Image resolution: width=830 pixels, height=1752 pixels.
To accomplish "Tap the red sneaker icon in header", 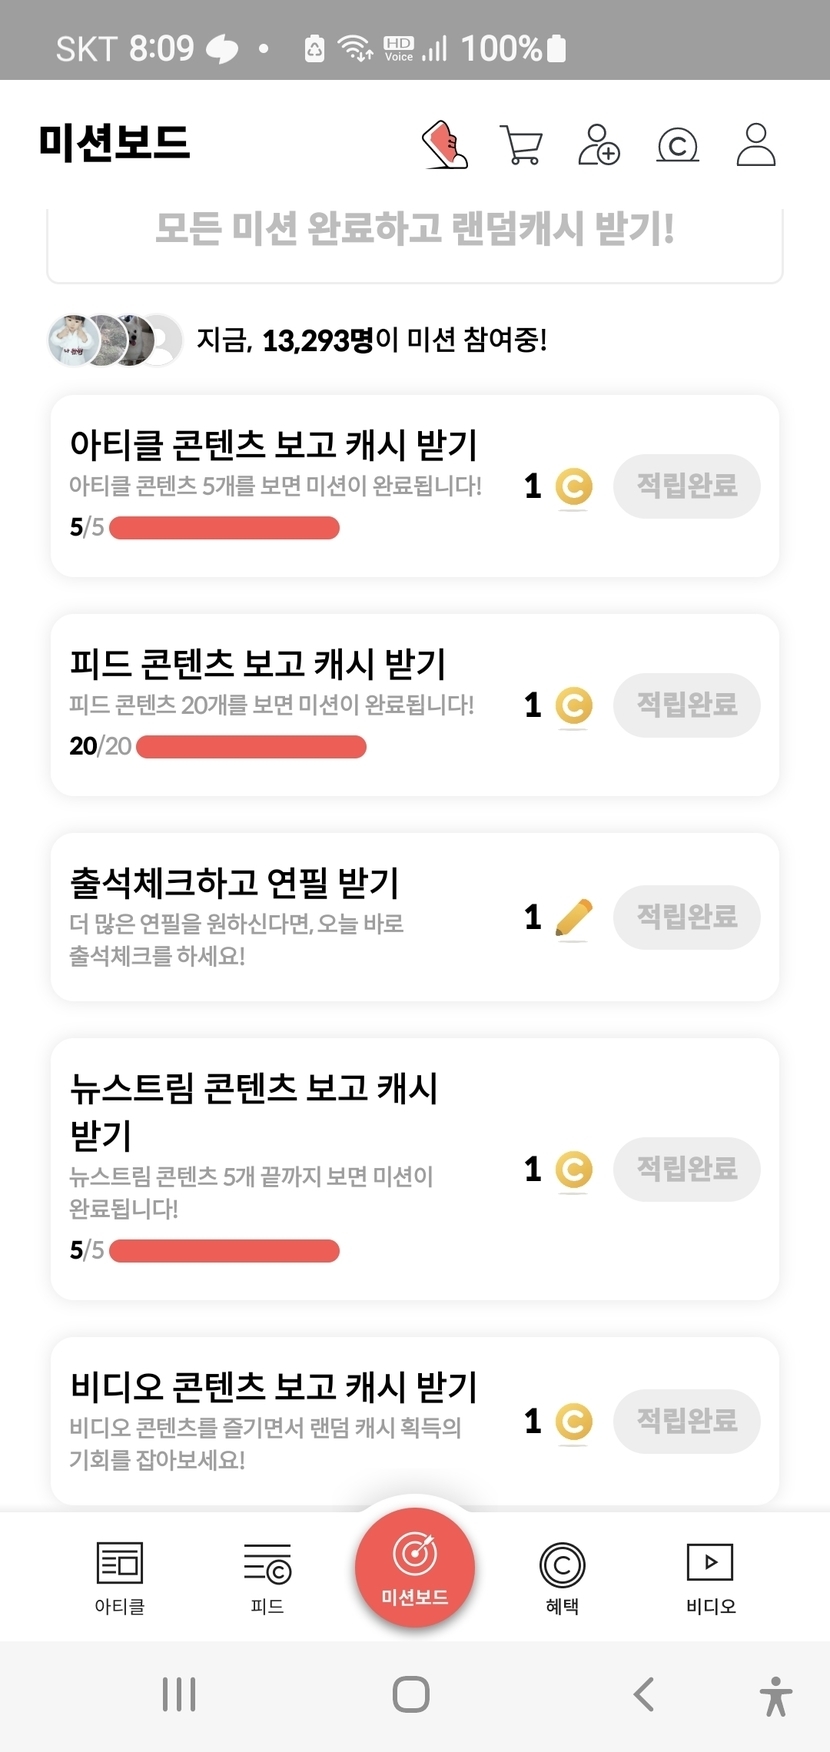I will [x=445, y=145].
